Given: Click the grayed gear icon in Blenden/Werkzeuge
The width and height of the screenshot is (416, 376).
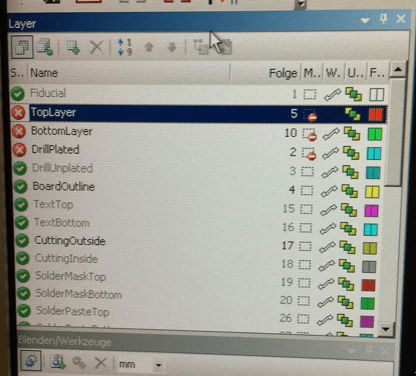Looking at the screenshot, I should (79, 363).
